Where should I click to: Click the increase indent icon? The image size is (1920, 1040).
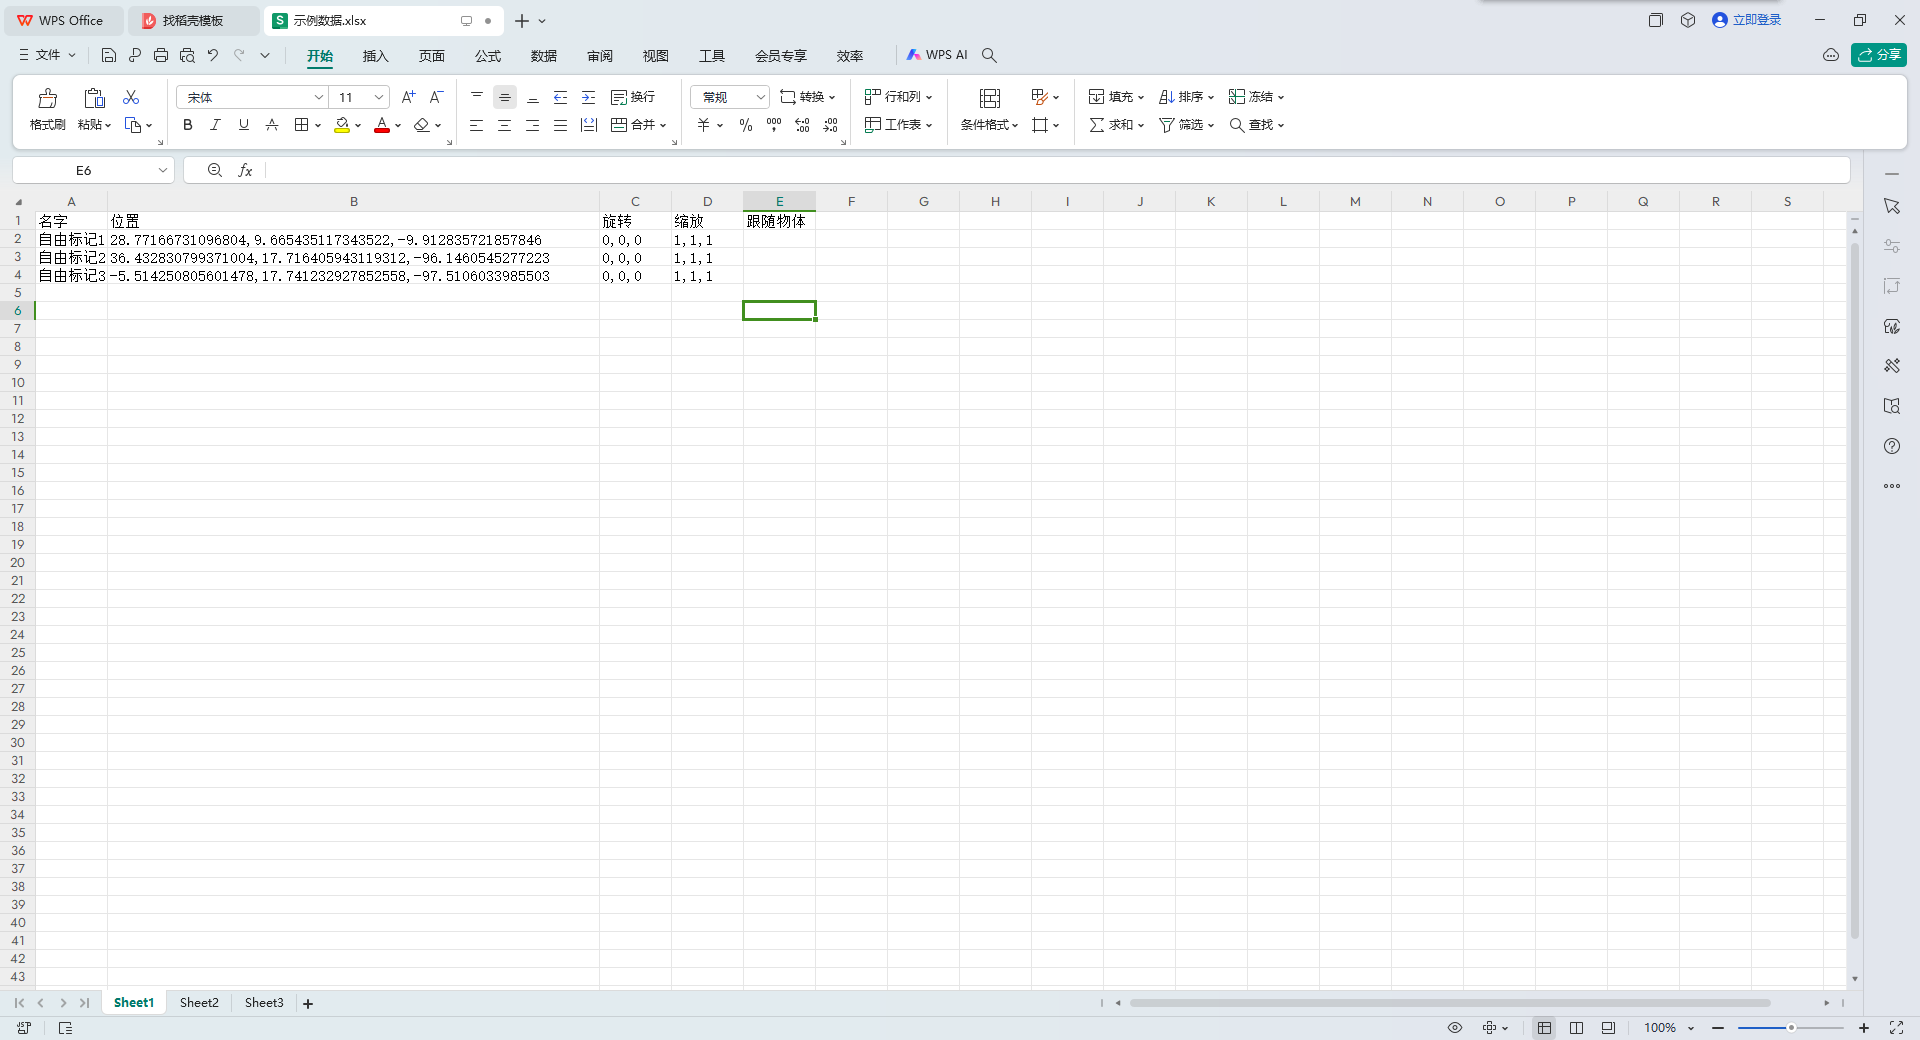pos(589,97)
